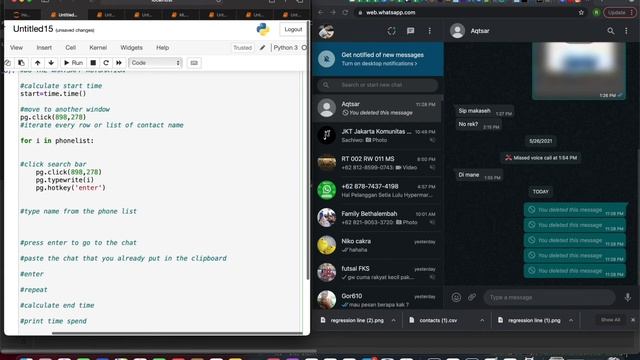Screen dimensions: 640x360
Task: Open the +62 878-7437-4198 chat
Action: pos(378,190)
